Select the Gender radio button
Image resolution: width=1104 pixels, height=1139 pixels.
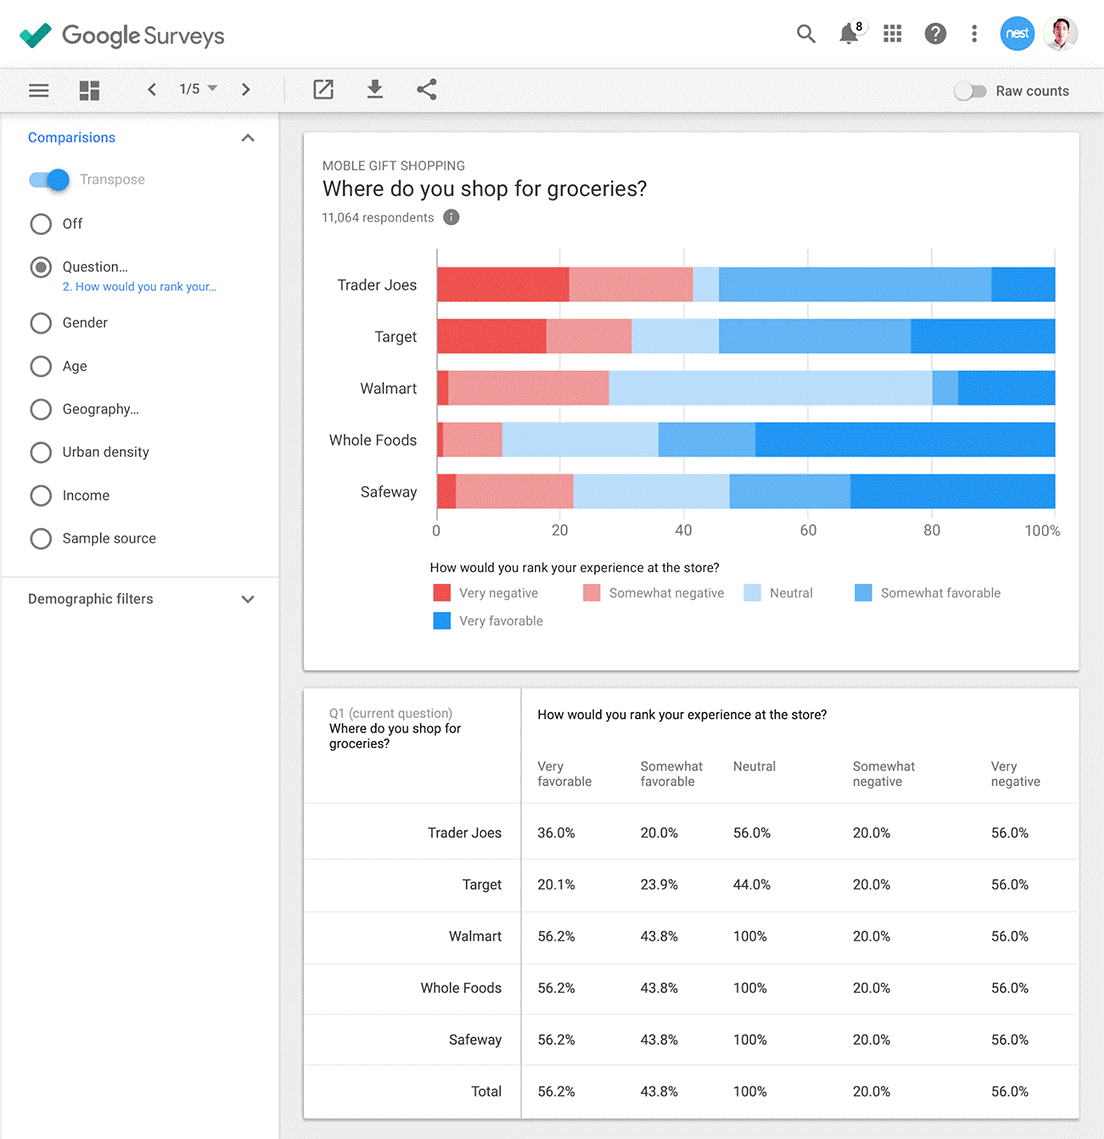point(41,323)
